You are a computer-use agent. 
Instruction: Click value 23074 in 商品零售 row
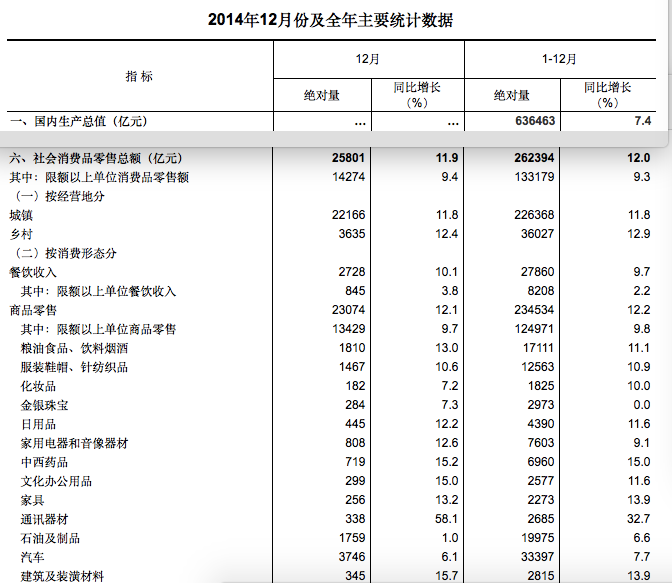tap(348, 310)
